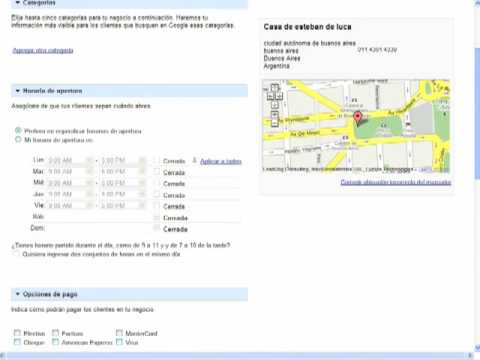Collapse the Horario de apertura section
Screen dimensions: 480x360
(18, 91)
